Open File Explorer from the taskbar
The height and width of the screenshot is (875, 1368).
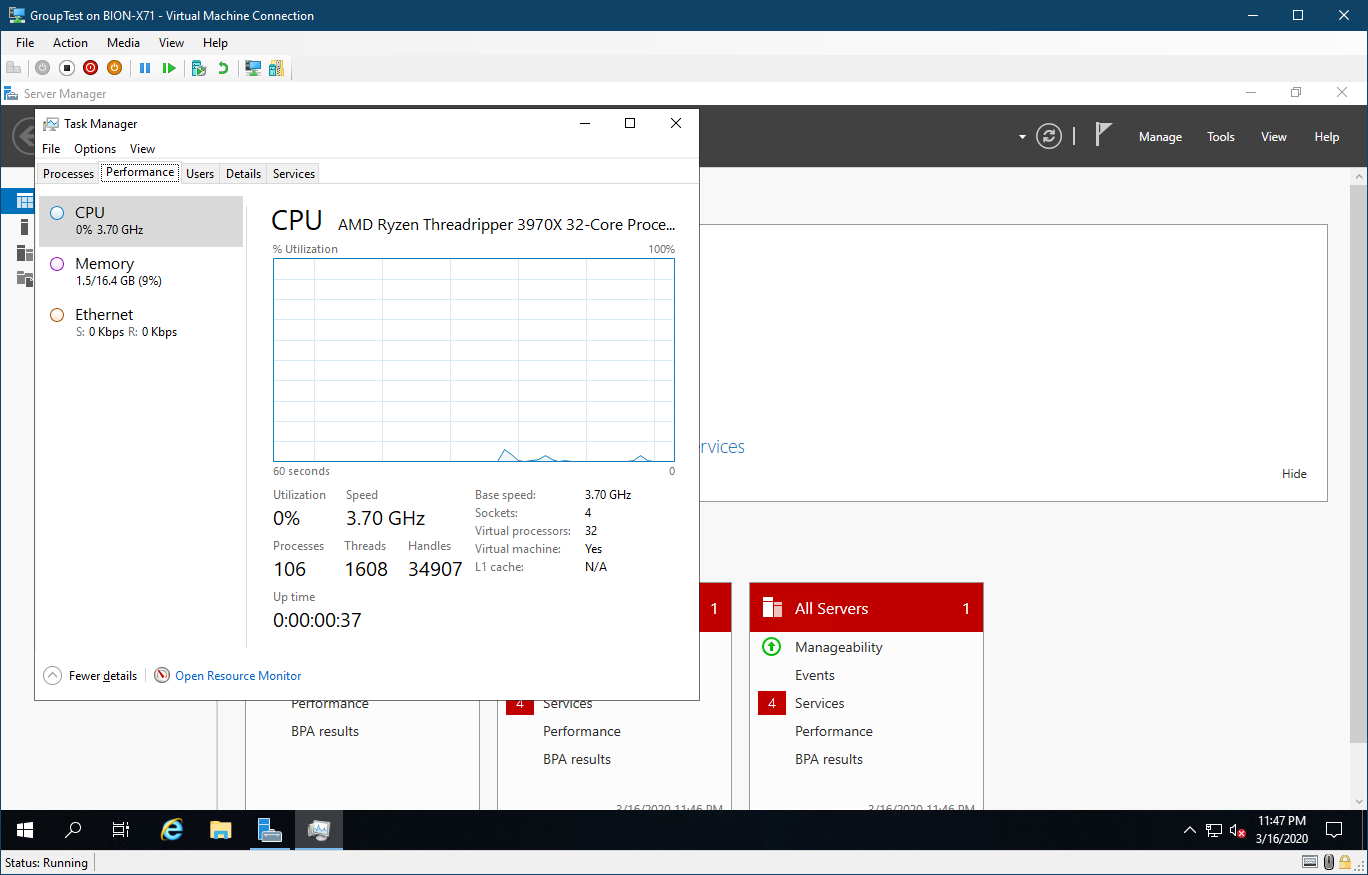tap(221, 830)
